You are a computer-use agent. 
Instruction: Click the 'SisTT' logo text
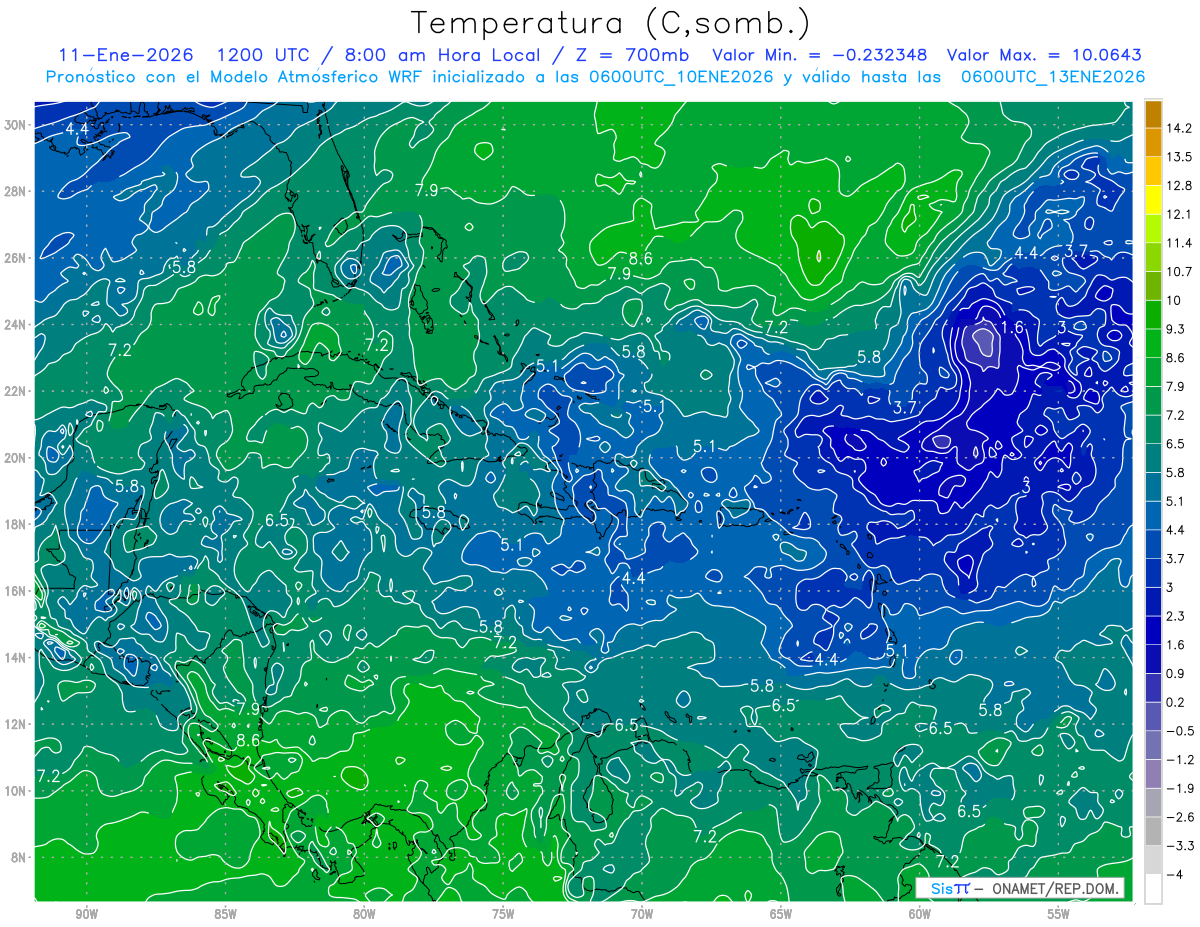click(949, 888)
